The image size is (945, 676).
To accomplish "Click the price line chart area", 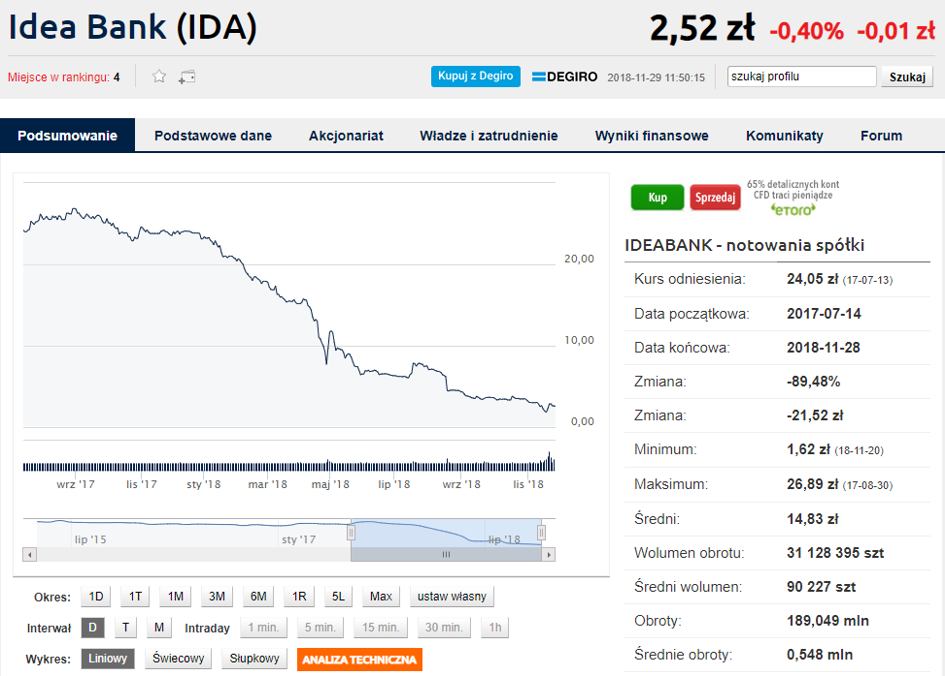I will pyautogui.click(x=289, y=305).
